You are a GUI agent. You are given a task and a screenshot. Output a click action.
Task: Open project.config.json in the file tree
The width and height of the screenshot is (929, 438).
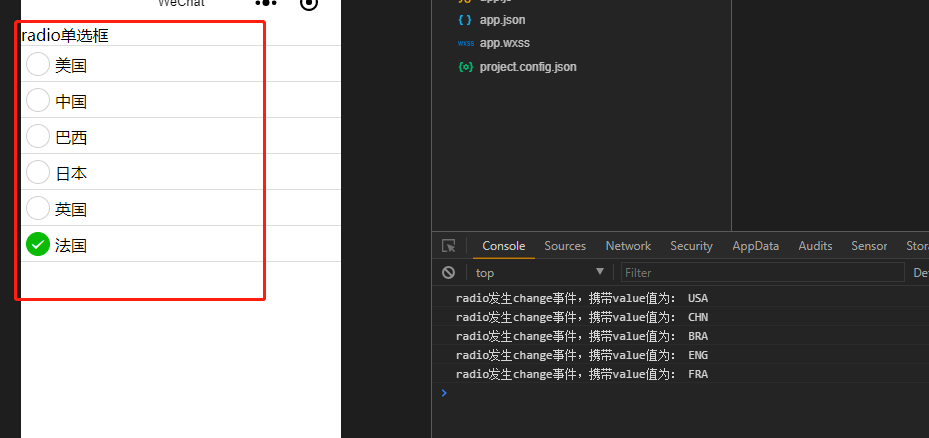528,67
